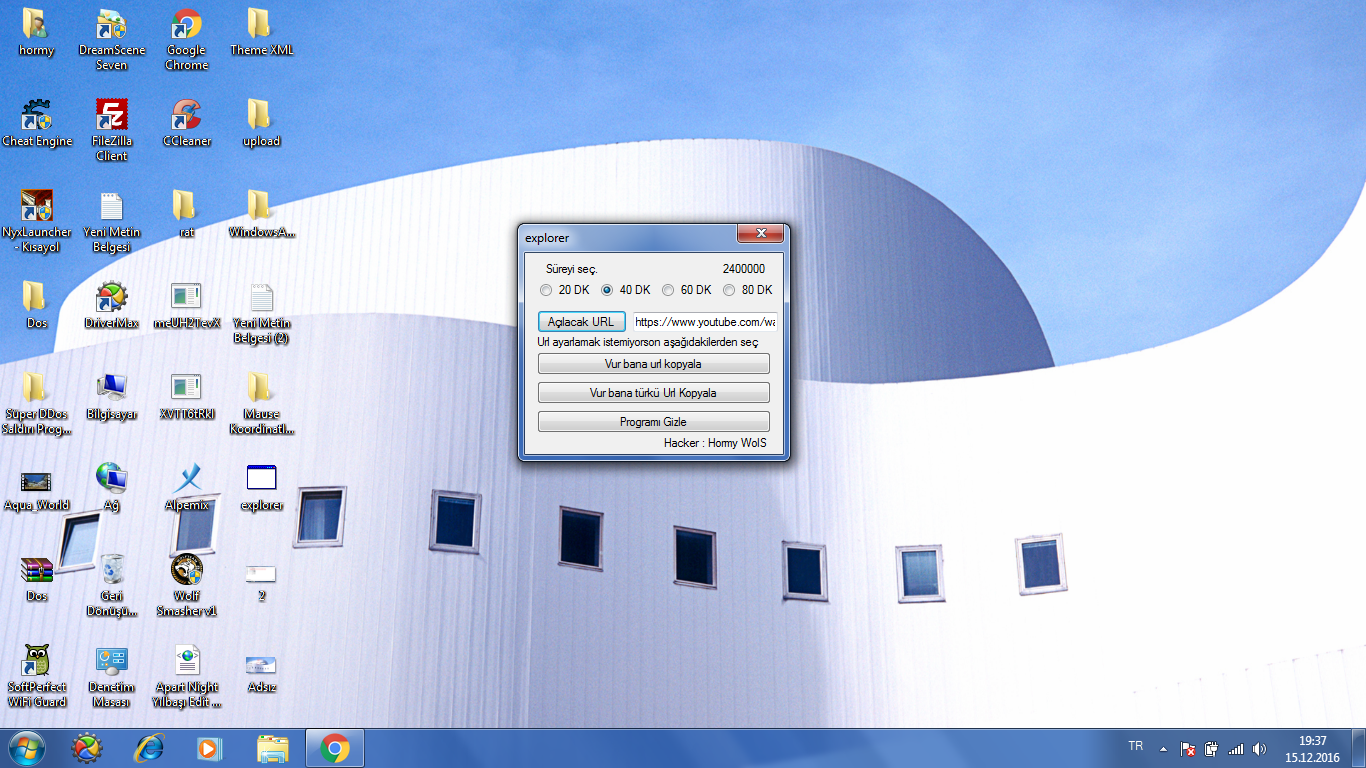
Task: Click Vur bana türkü Url Kopyala button
Action: [654, 393]
